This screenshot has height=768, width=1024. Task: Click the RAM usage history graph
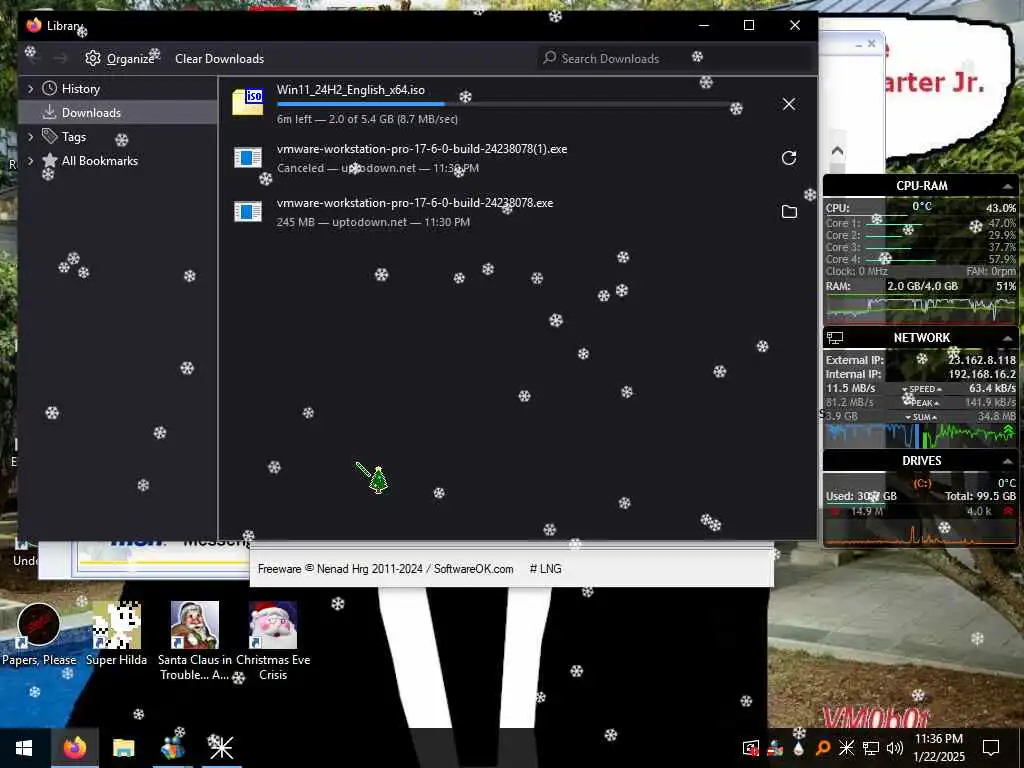pos(921,310)
